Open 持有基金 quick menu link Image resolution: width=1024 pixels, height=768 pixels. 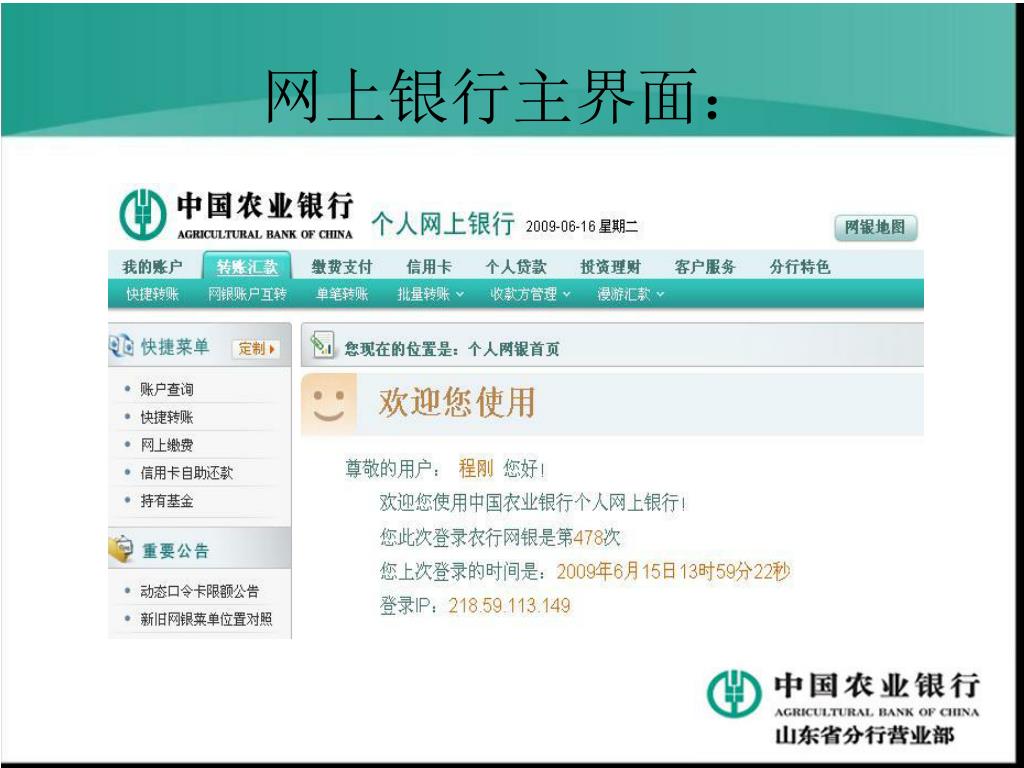click(167, 500)
